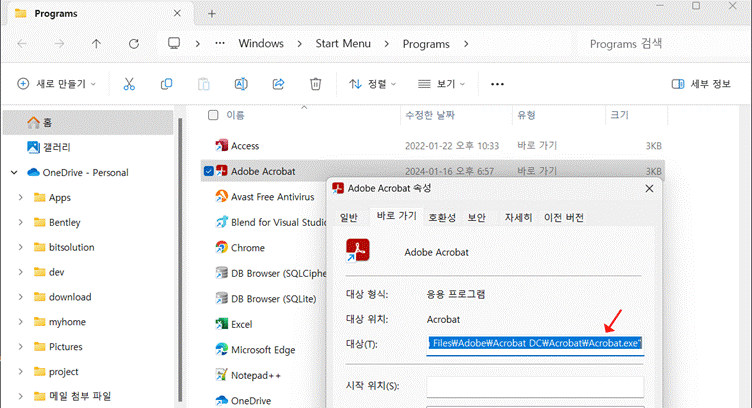This screenshot has width=752, height=408.
Task: Click the Notepad++ shortcut icon
Action: point(222,375)
